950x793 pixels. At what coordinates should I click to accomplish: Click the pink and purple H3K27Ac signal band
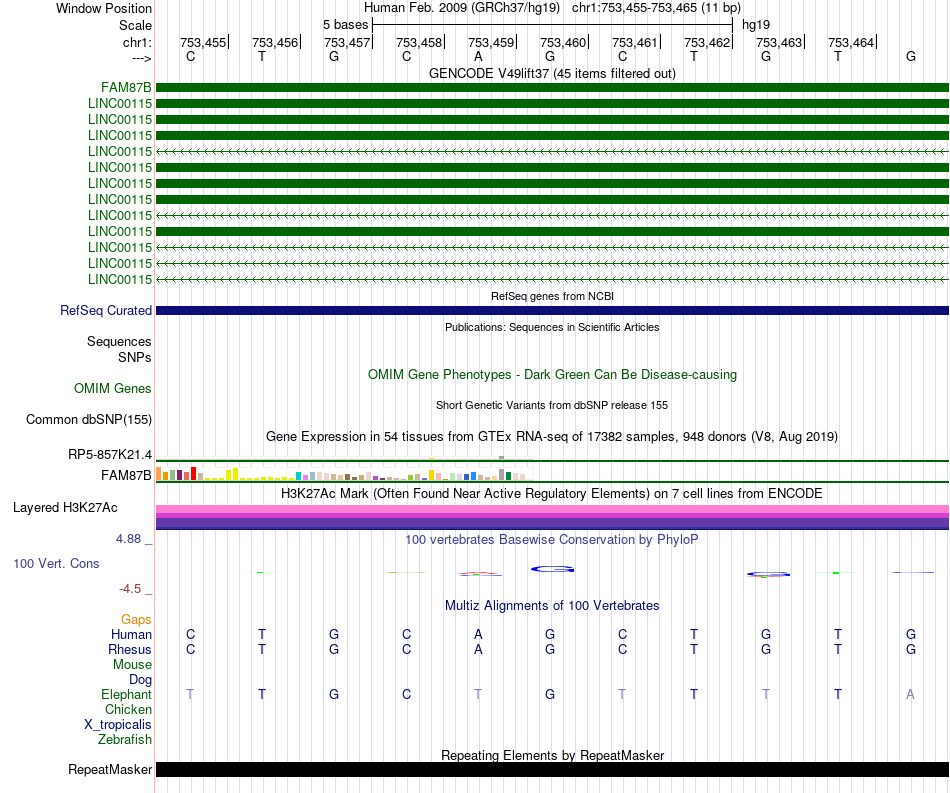point(552,517)
